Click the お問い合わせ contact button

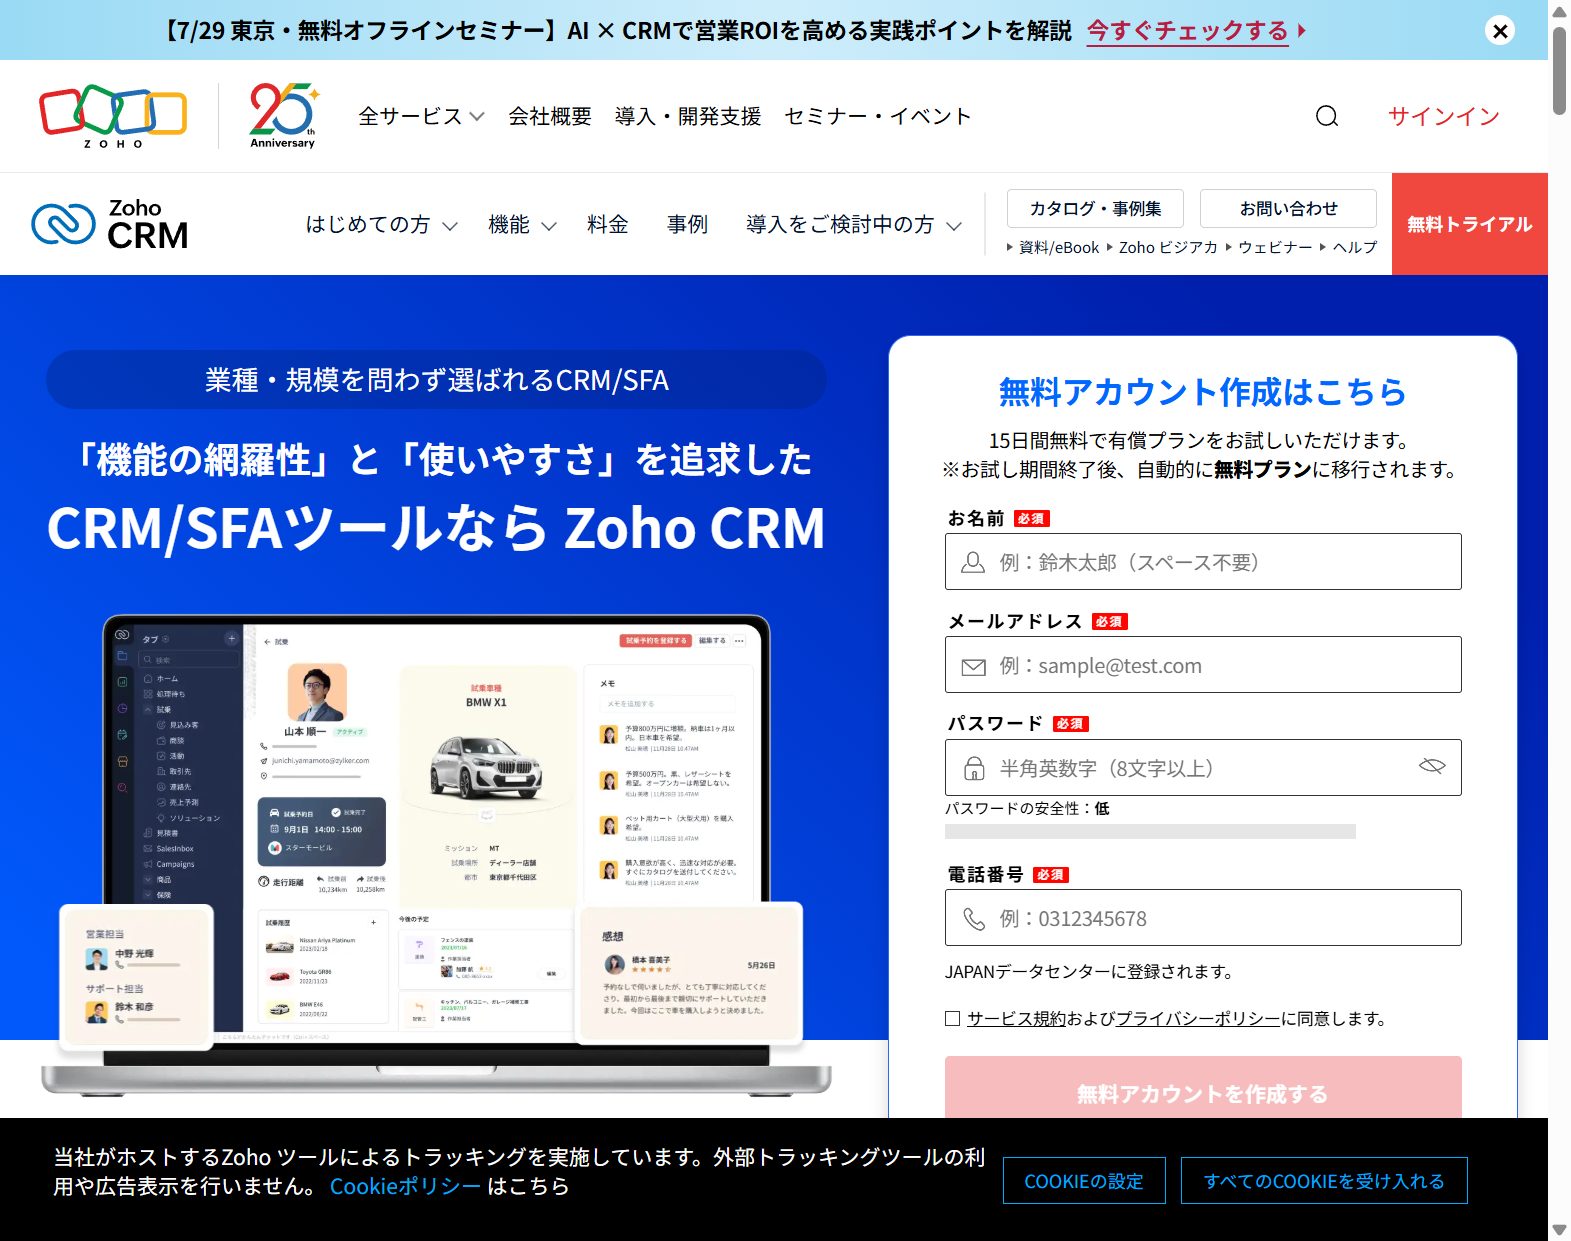click(1288, 208)
